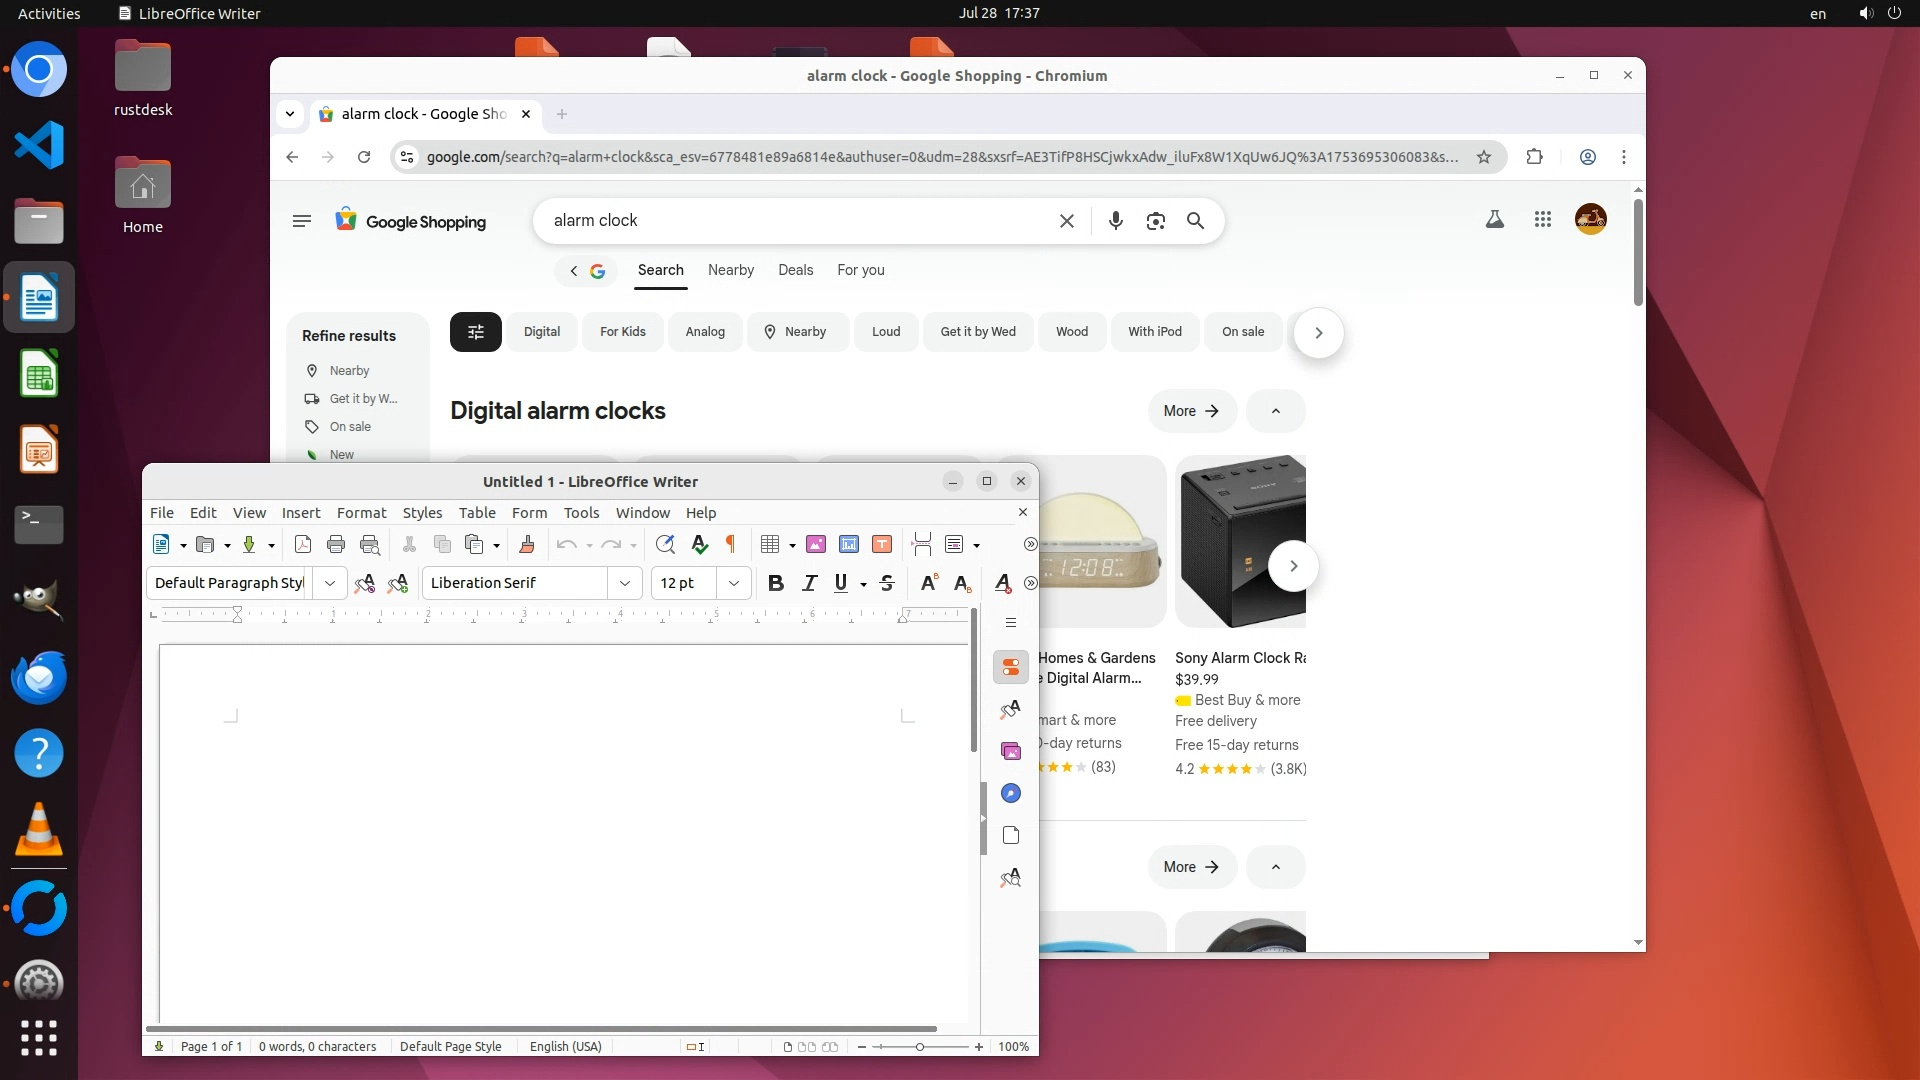
Task: Open the sidebar Navigator panel icon
Action: (x=1010, y=793)
